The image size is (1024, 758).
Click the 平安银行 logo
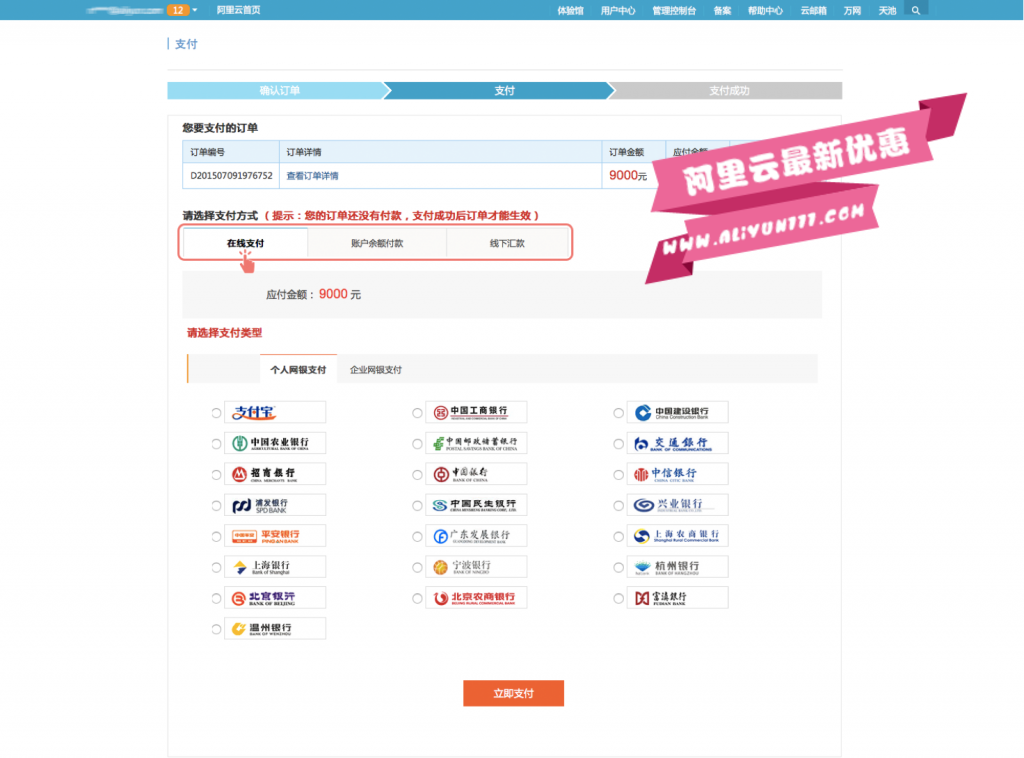275,536
